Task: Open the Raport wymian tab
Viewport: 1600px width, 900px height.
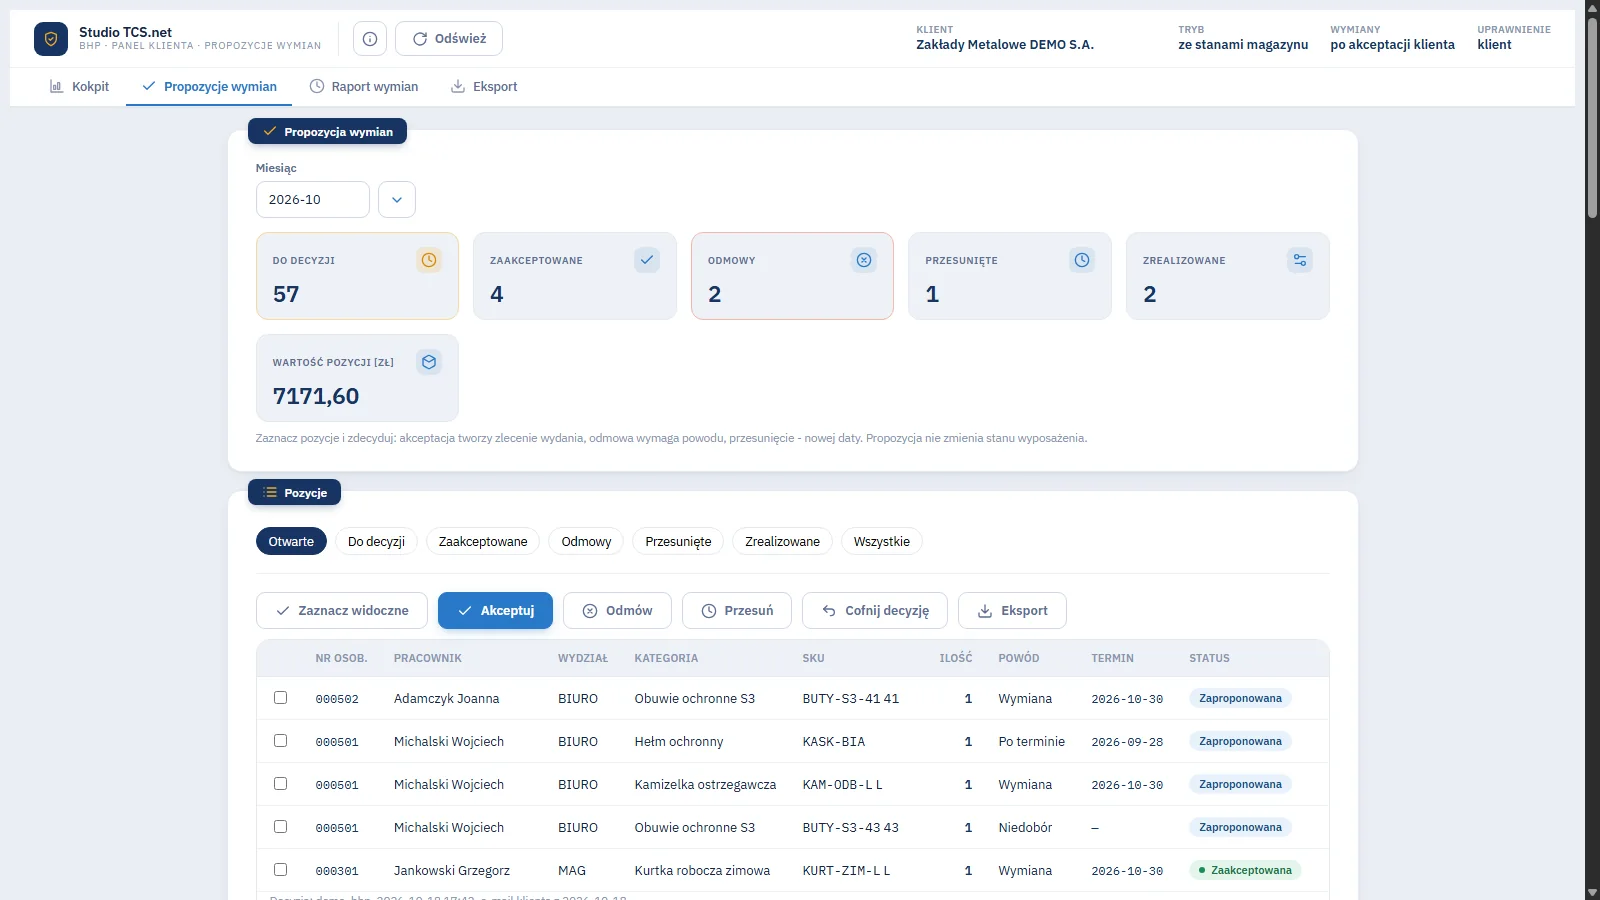Action: click(364, 87)
